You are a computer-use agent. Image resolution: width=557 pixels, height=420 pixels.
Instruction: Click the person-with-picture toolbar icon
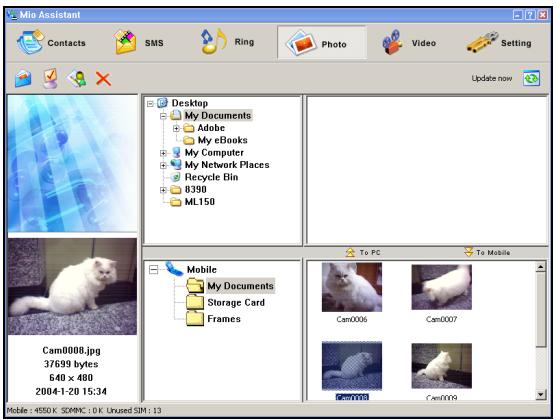coord(77,79)
